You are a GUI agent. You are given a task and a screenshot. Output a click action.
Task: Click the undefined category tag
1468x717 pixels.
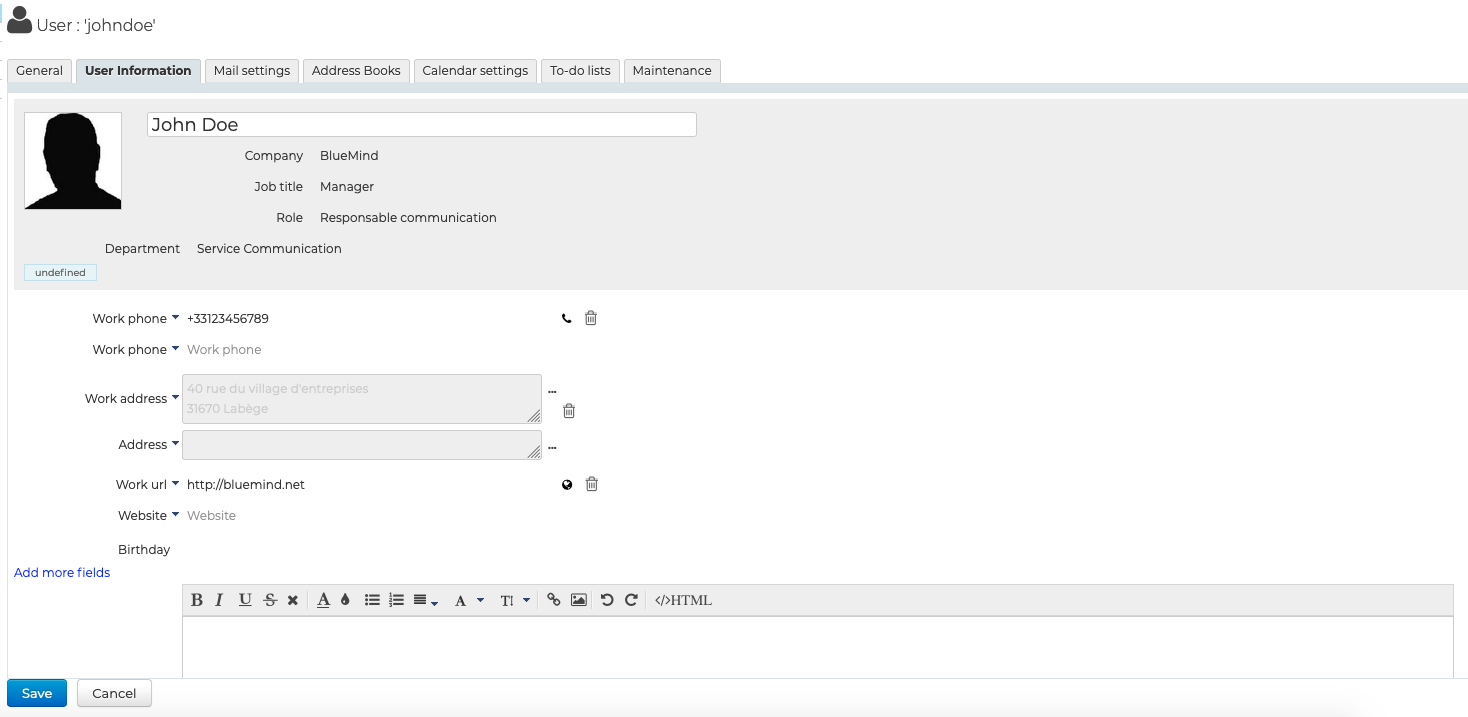point(60,272)
